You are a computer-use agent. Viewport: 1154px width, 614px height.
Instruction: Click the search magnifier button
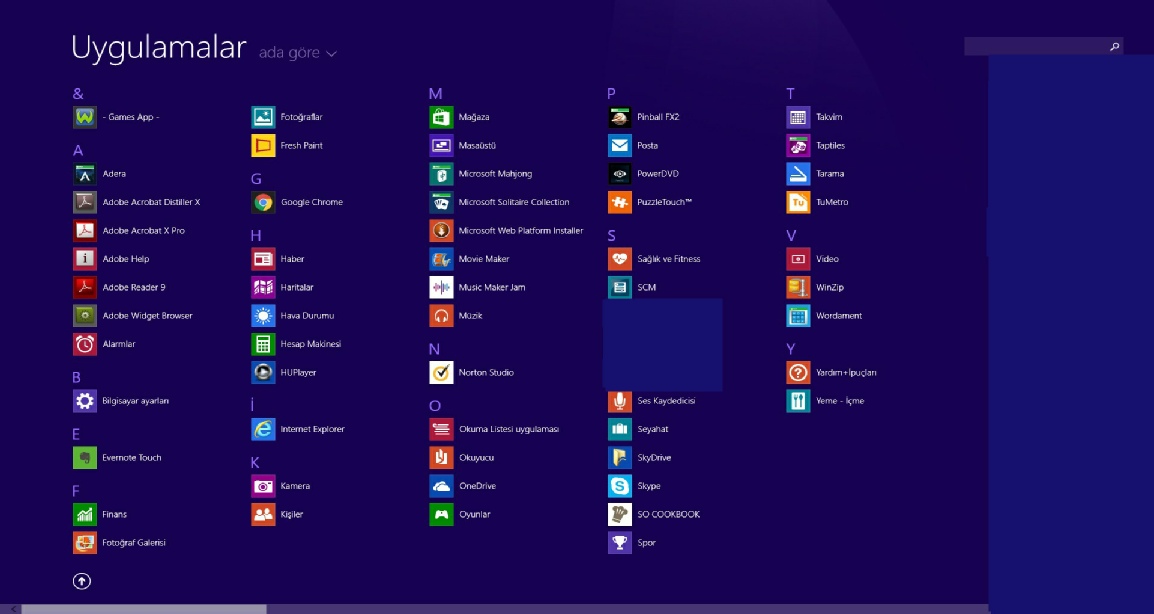pos(1114,46)
